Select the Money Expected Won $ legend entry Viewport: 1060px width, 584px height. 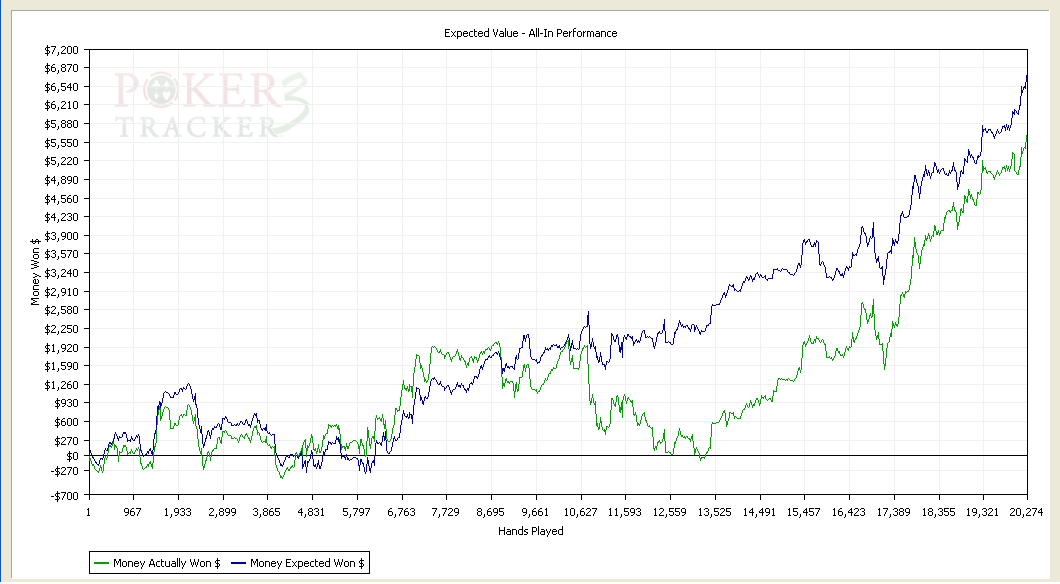pyautogui.click(x=306, y=564)
